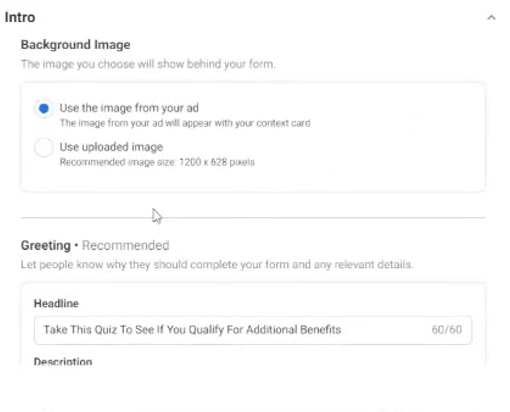The height and width of the screenshot is (412, 510).
Task: Collapse the Intro section chevron
Action: click(x=491, y=17)
